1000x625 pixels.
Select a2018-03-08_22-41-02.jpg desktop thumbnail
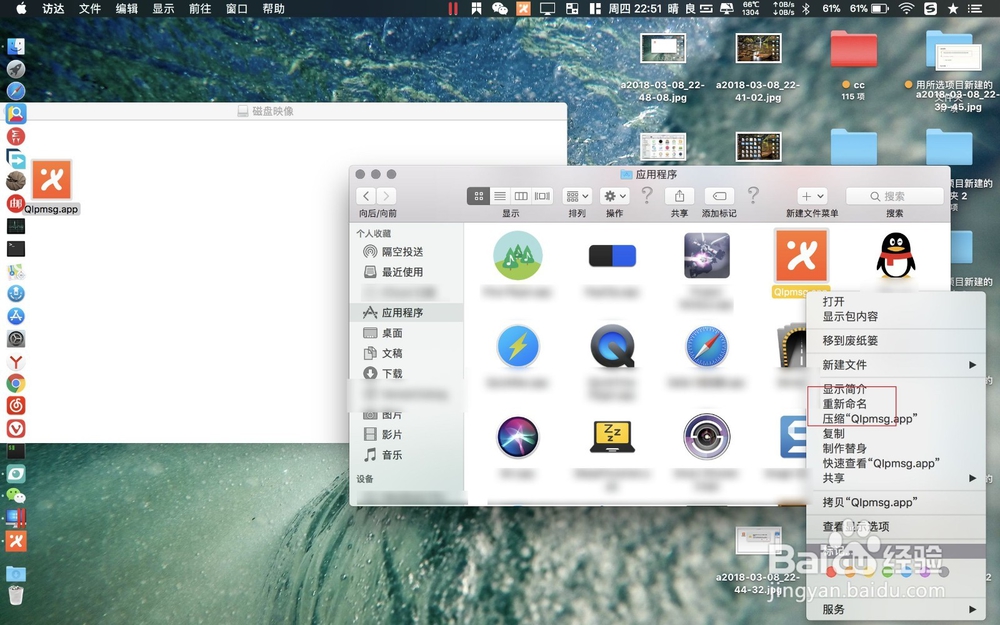pos(758,48)
